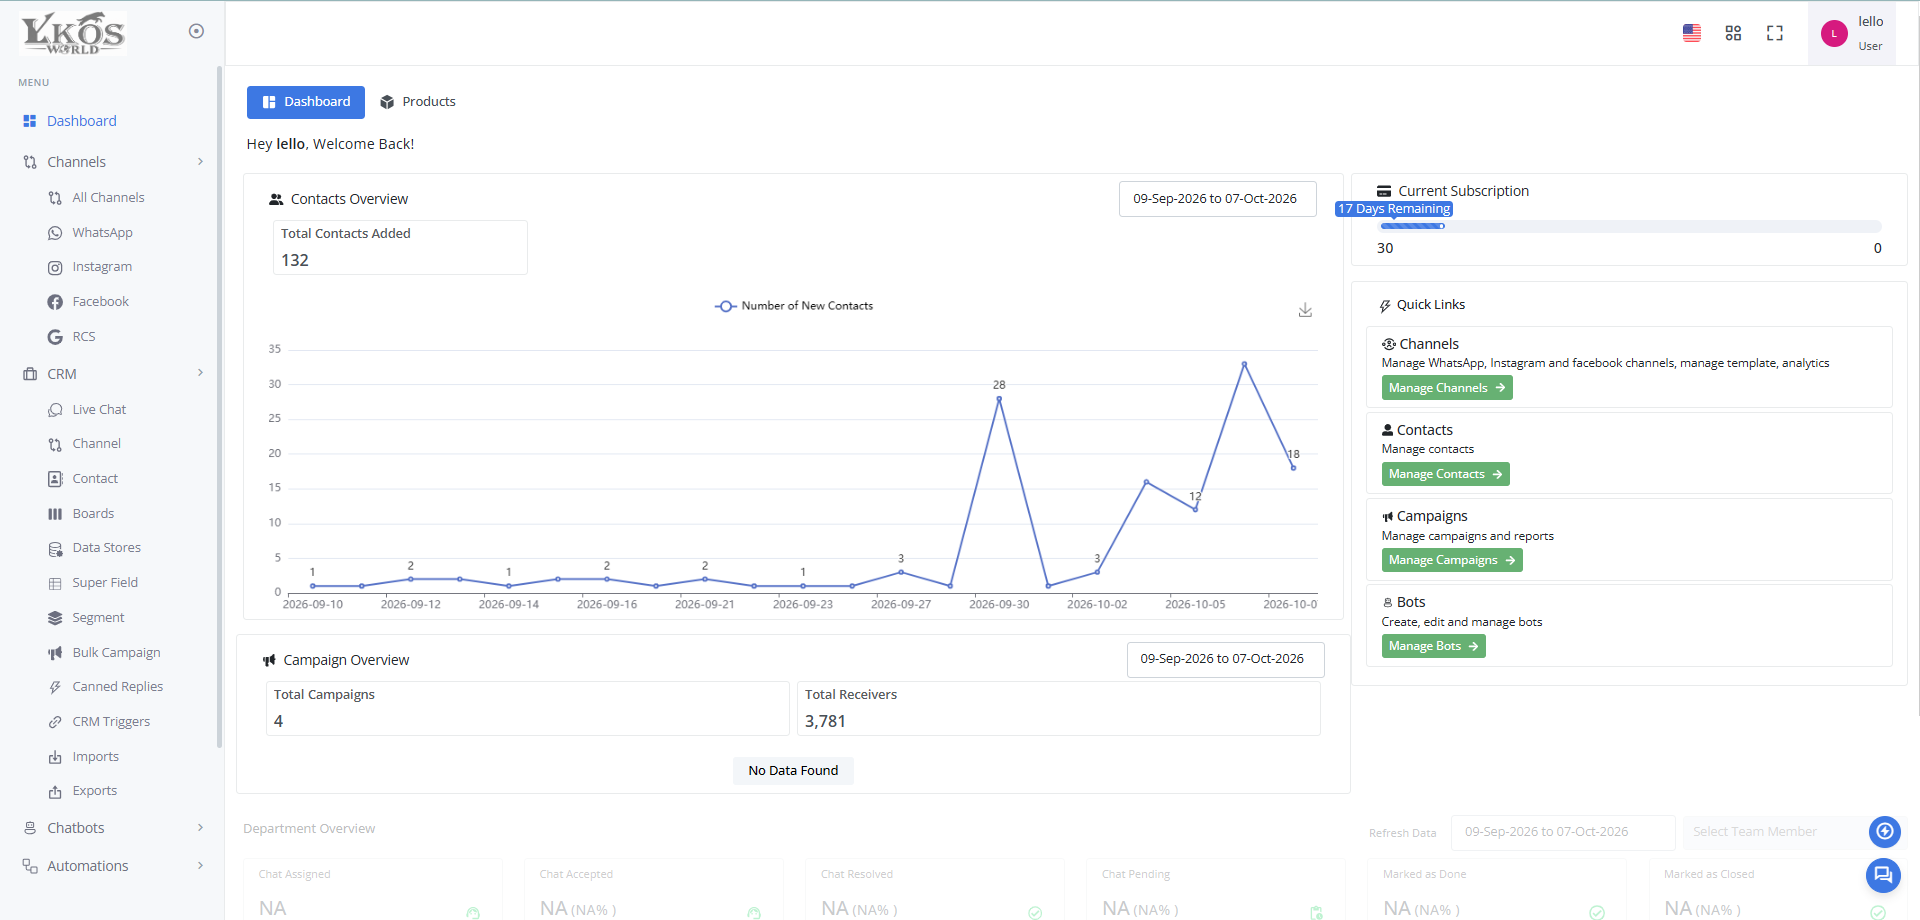This screenshot has height=920, width=1920.
Task: Open CRM Triggers page
Action: pos(111,722)
